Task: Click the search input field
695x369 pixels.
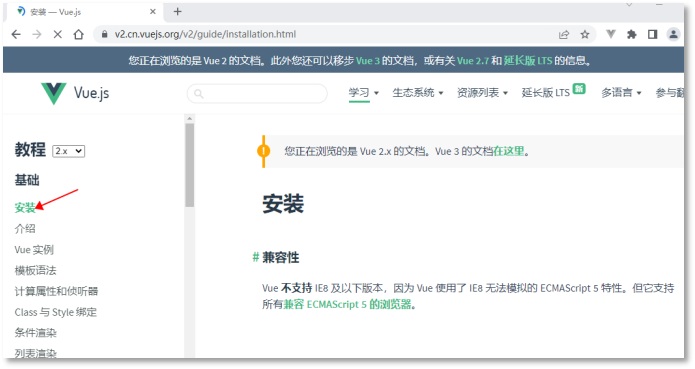Action: pyautogui.click(x=257, y=93)
